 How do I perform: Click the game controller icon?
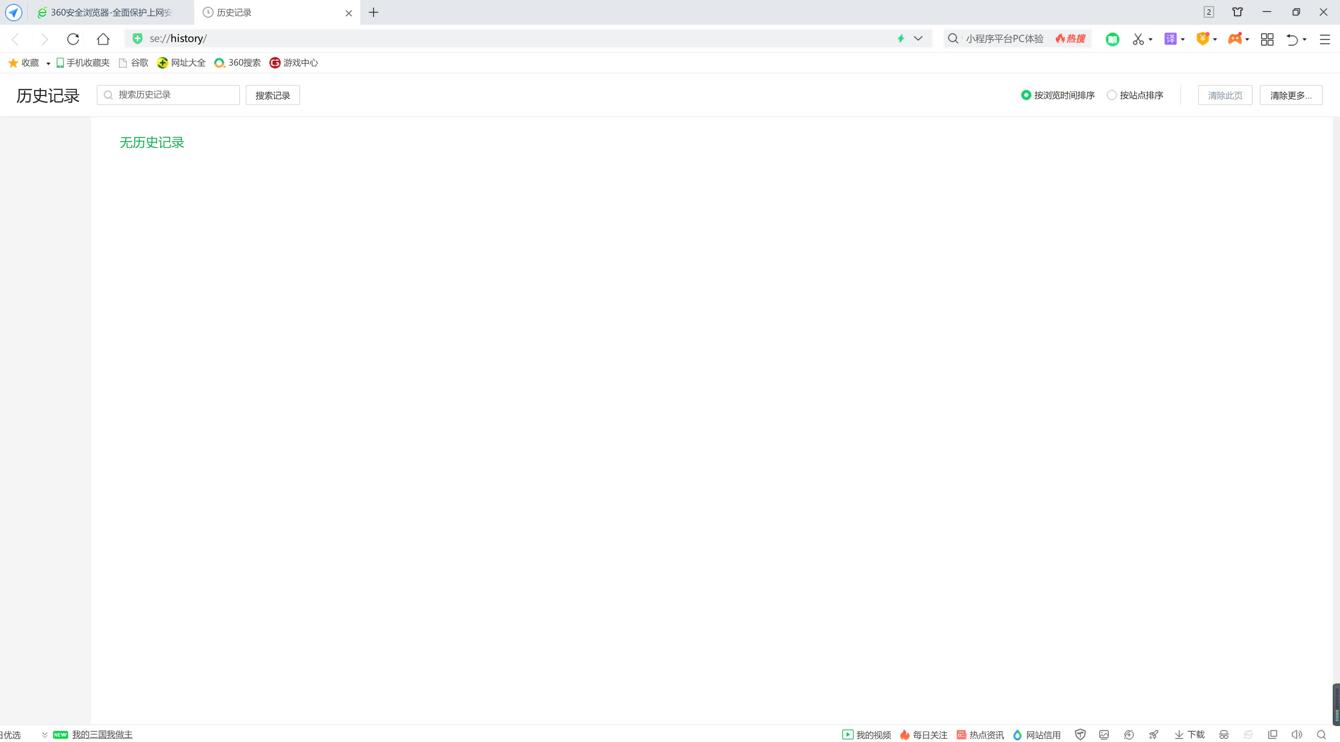point(1235,39)
